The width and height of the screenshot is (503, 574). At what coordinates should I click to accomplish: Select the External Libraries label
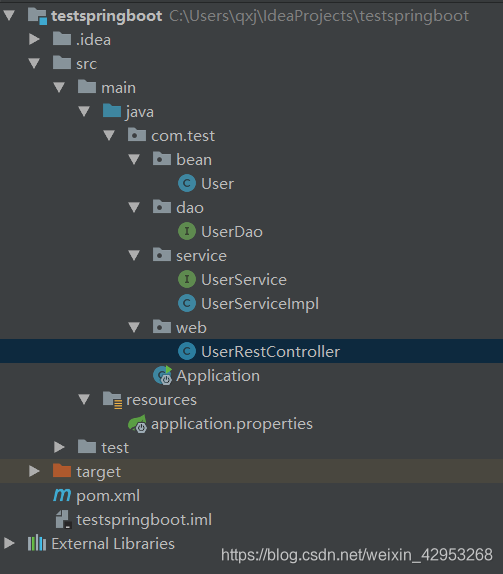(113, 544)
